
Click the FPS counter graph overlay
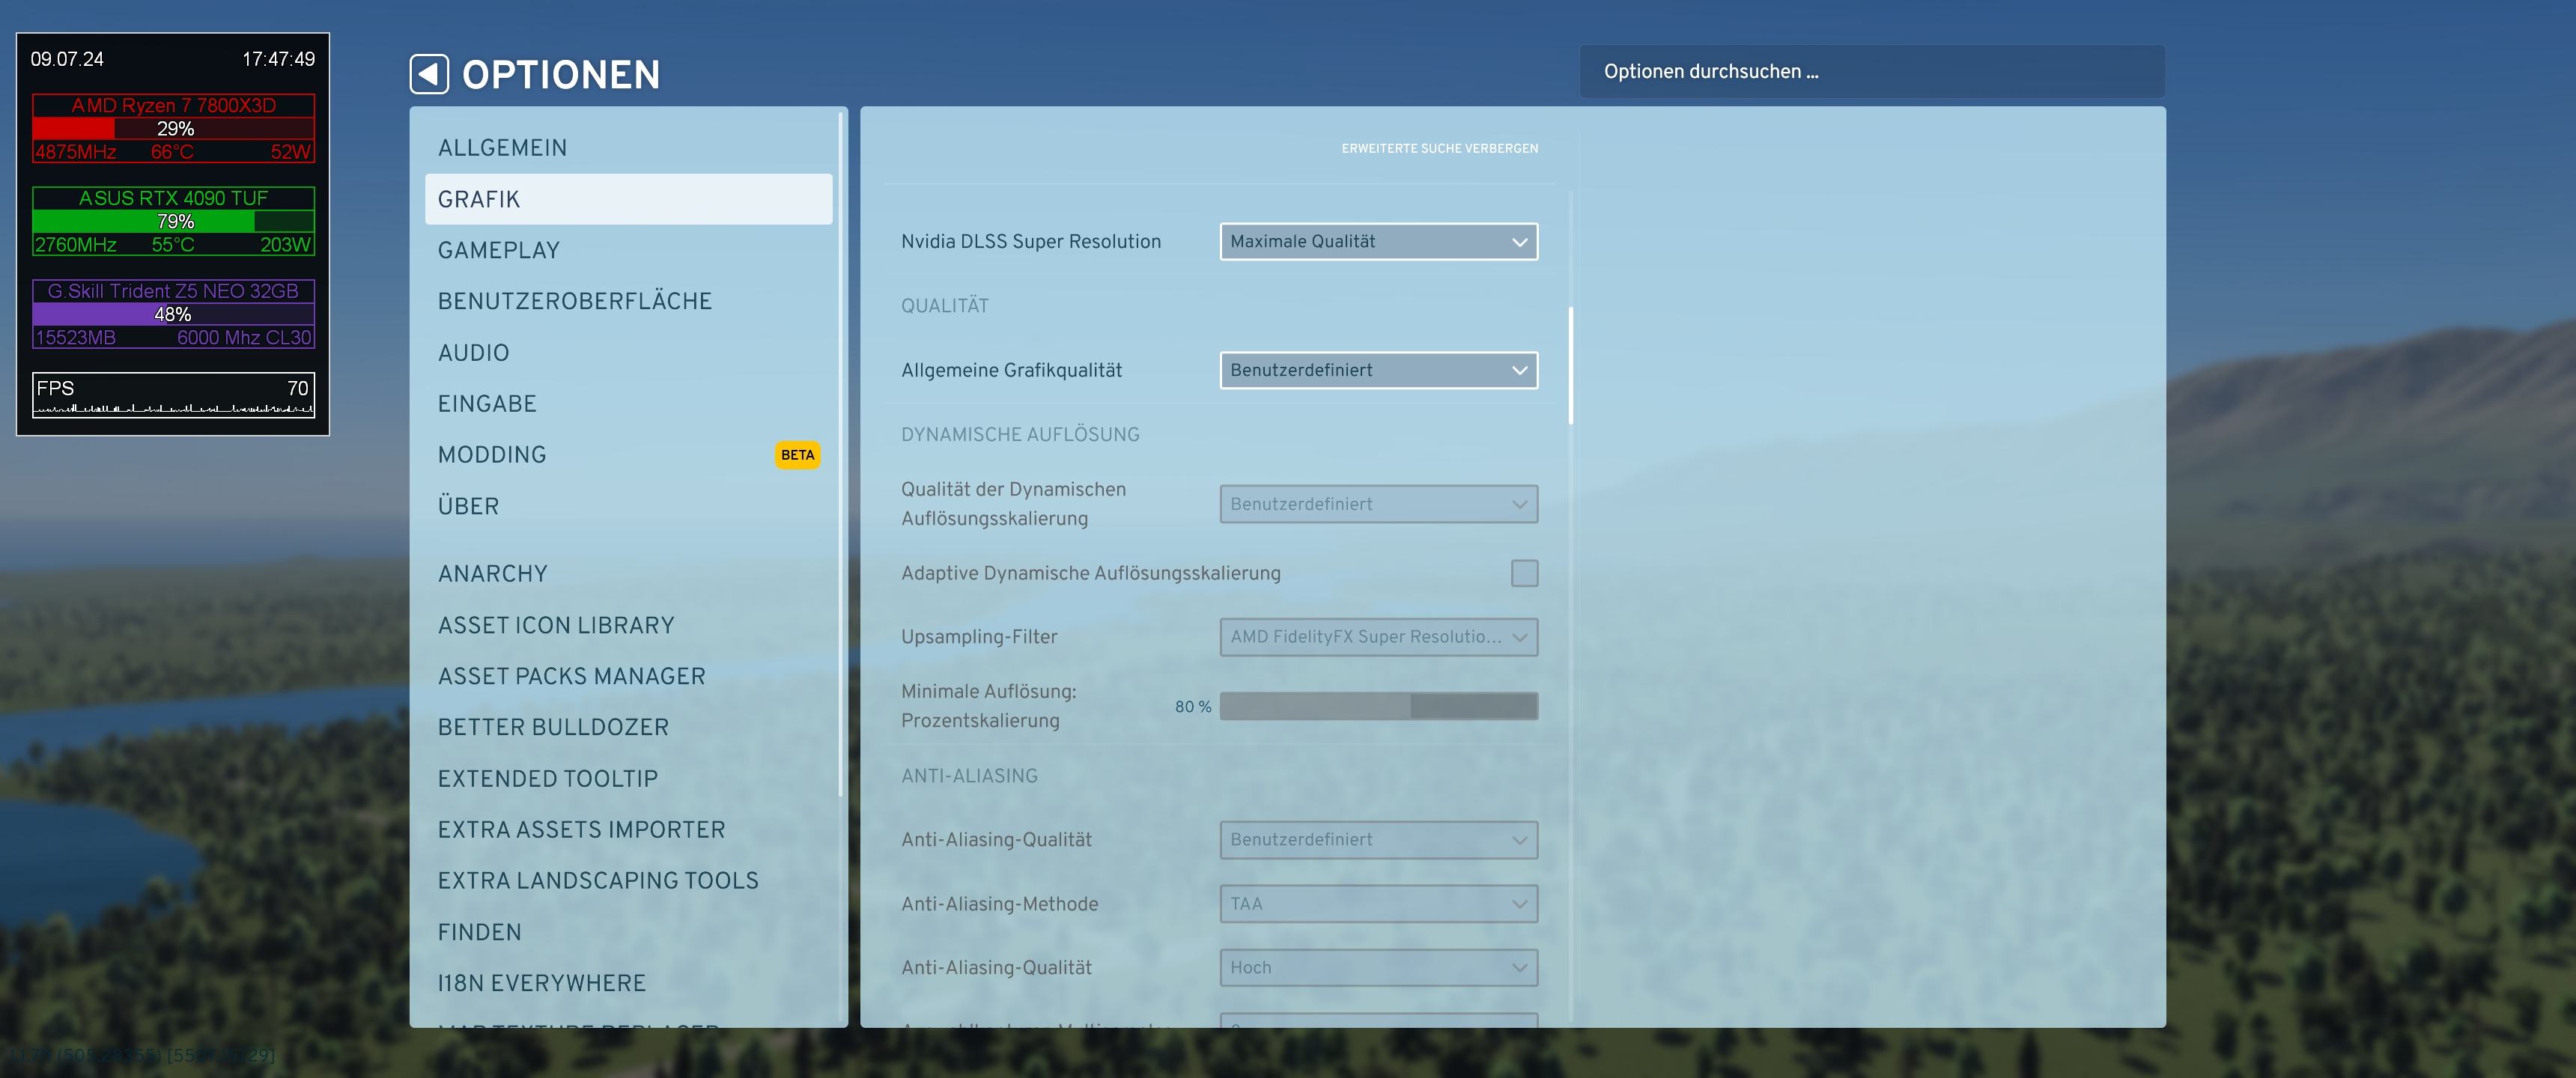coord(173,395)
